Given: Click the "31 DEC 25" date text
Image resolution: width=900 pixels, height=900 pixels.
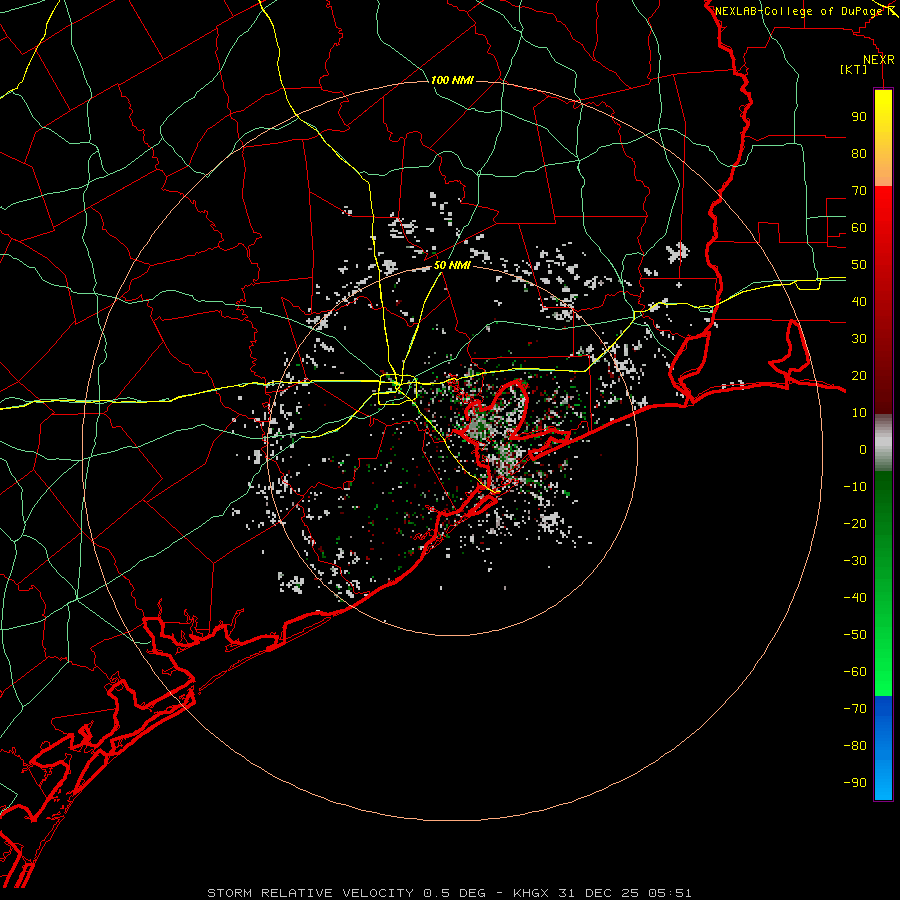Looking at the screenshot, I should [599, 893].
